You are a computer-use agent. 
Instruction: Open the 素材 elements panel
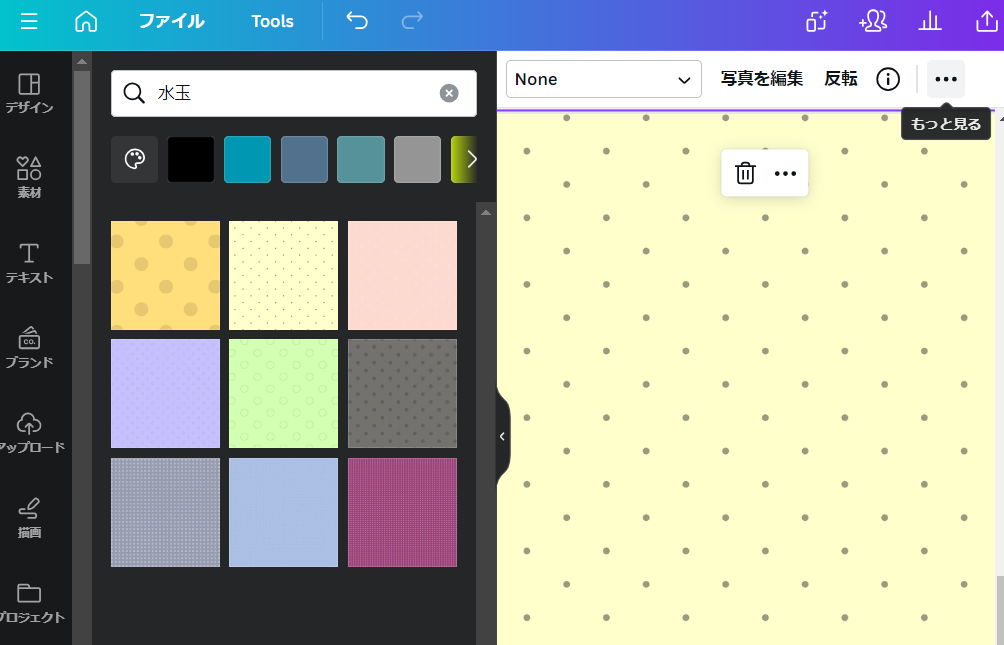[x=29, y=177]
